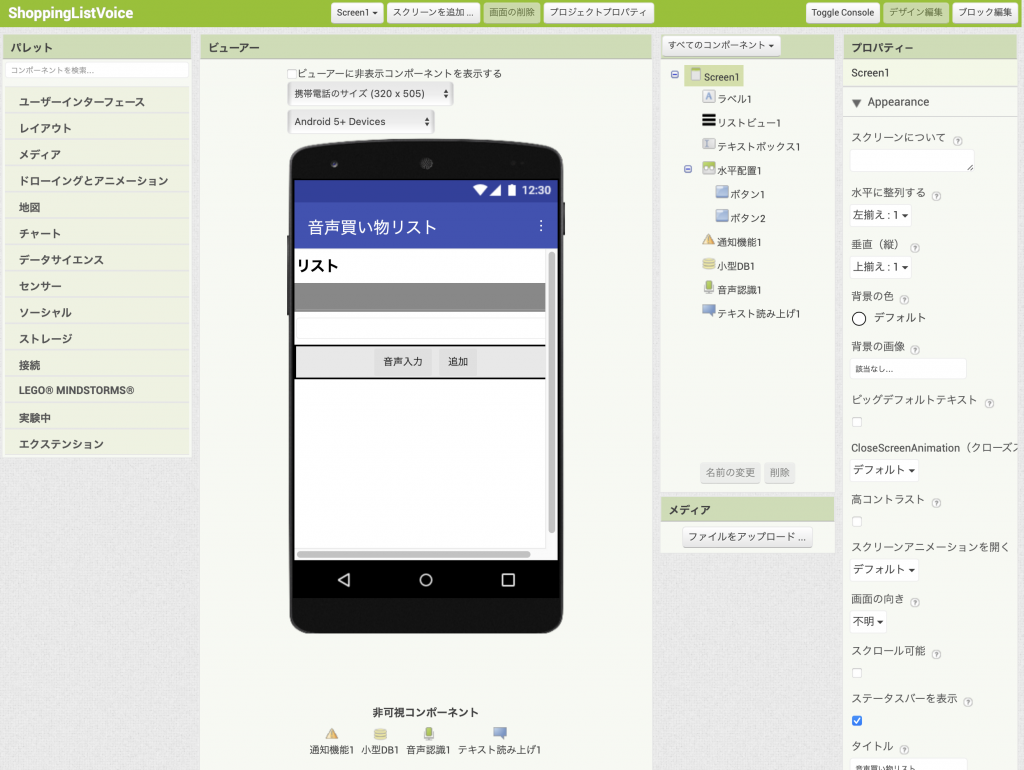
Task: Click the ファイルをアップロード button
Action: (x=747, y=537)
